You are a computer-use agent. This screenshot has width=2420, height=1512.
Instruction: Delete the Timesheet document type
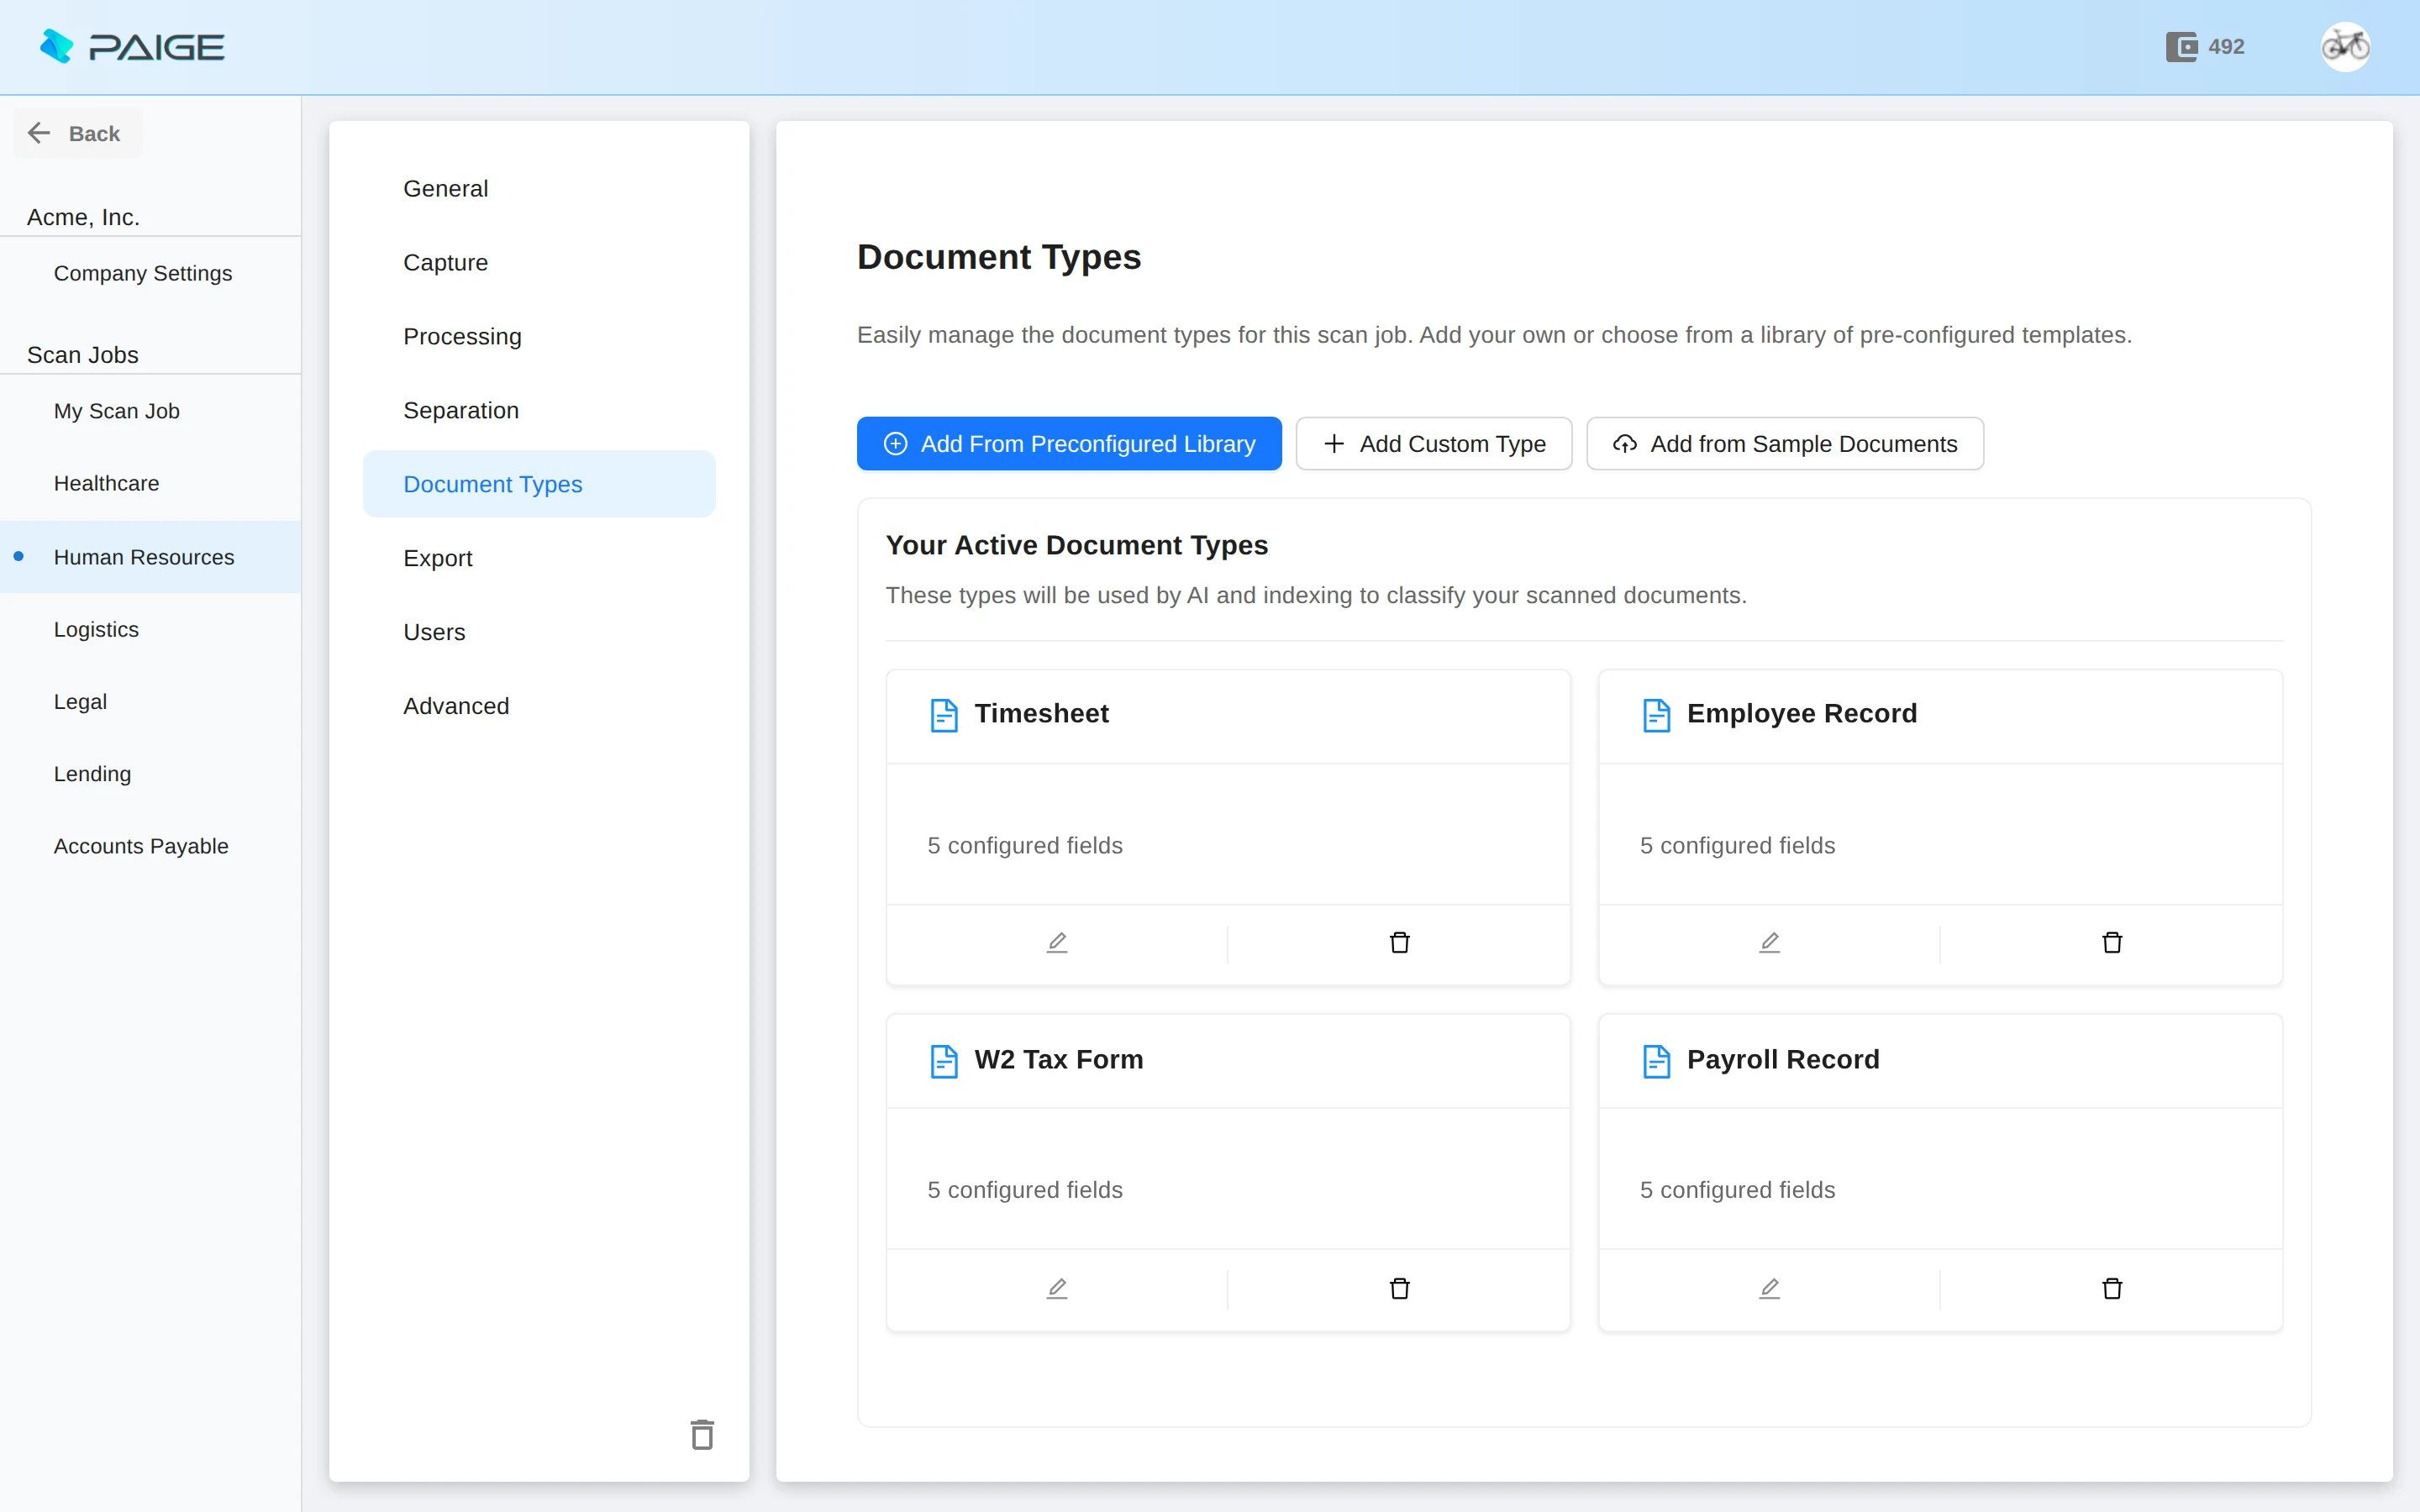coord(1399,942)
